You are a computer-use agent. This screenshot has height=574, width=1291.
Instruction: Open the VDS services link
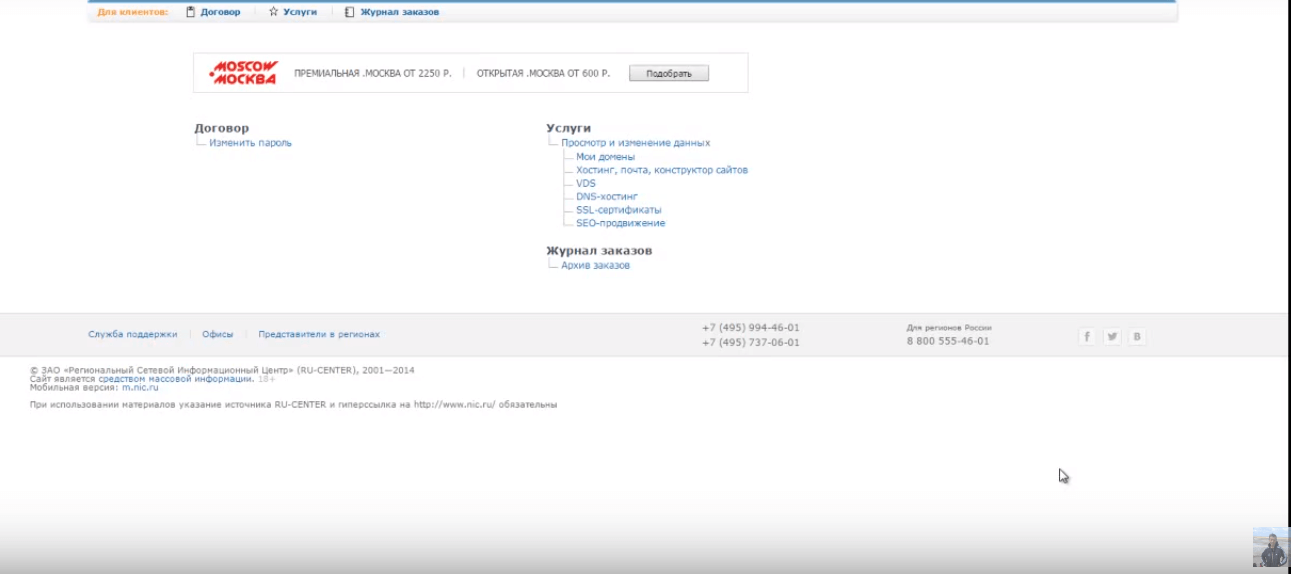point(586,184)
